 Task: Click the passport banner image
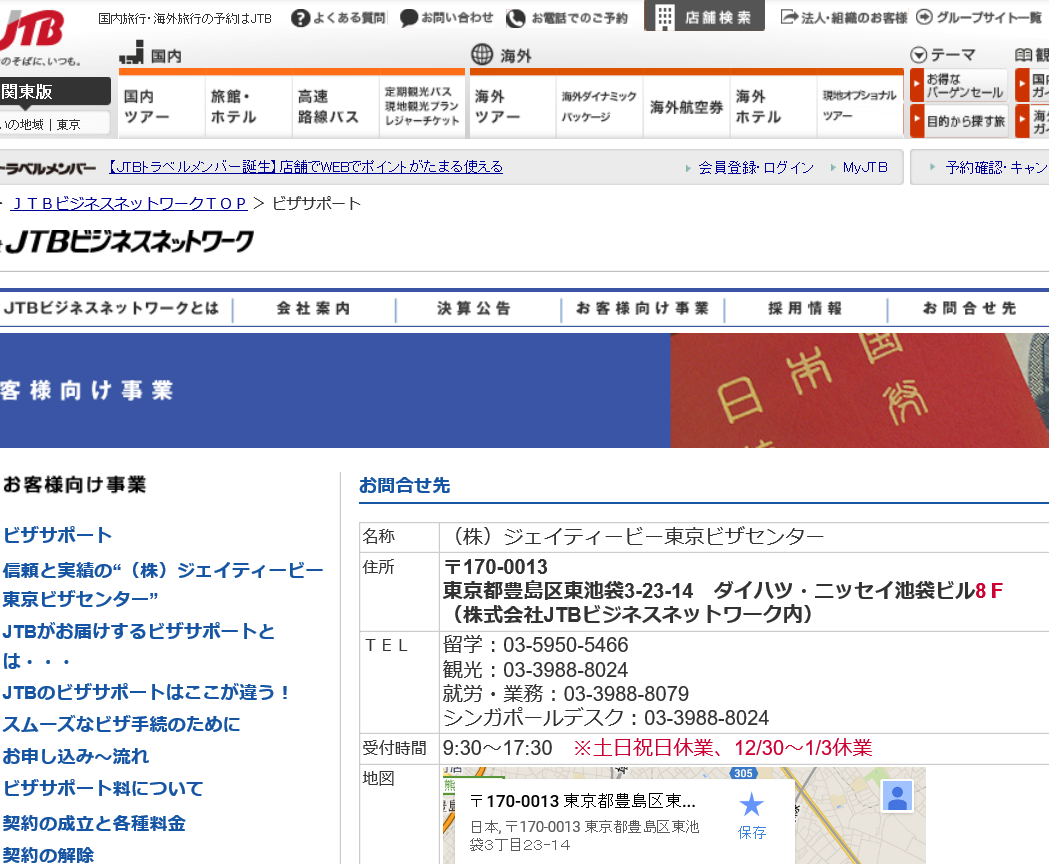pos(860,391)
